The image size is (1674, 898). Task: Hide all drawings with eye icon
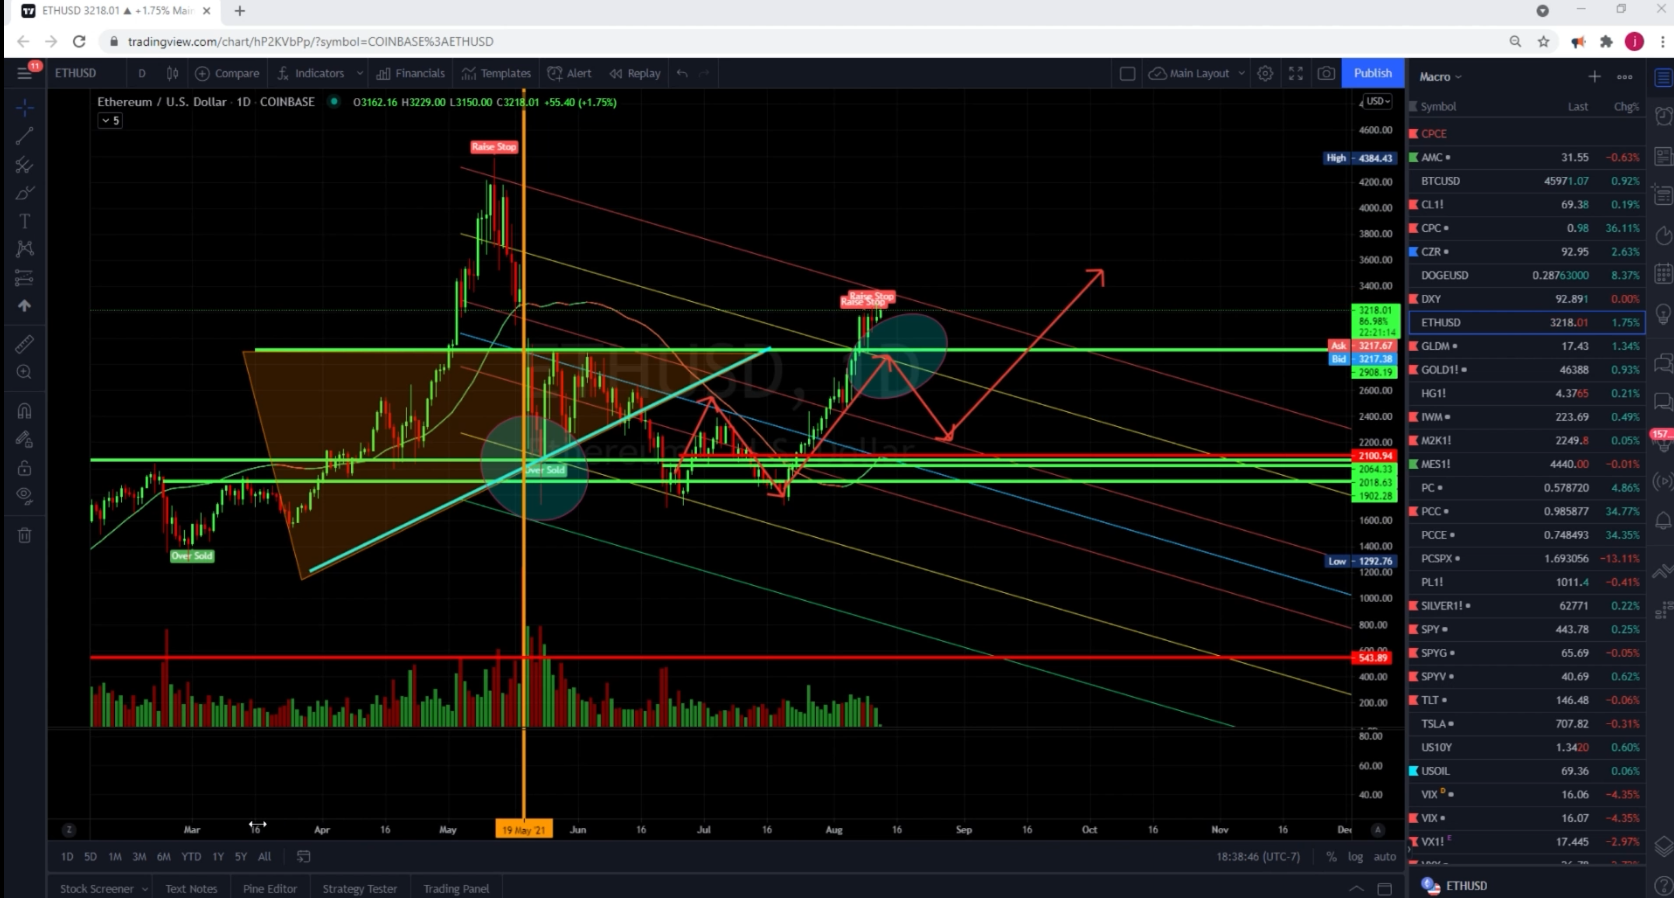(25, 496)
